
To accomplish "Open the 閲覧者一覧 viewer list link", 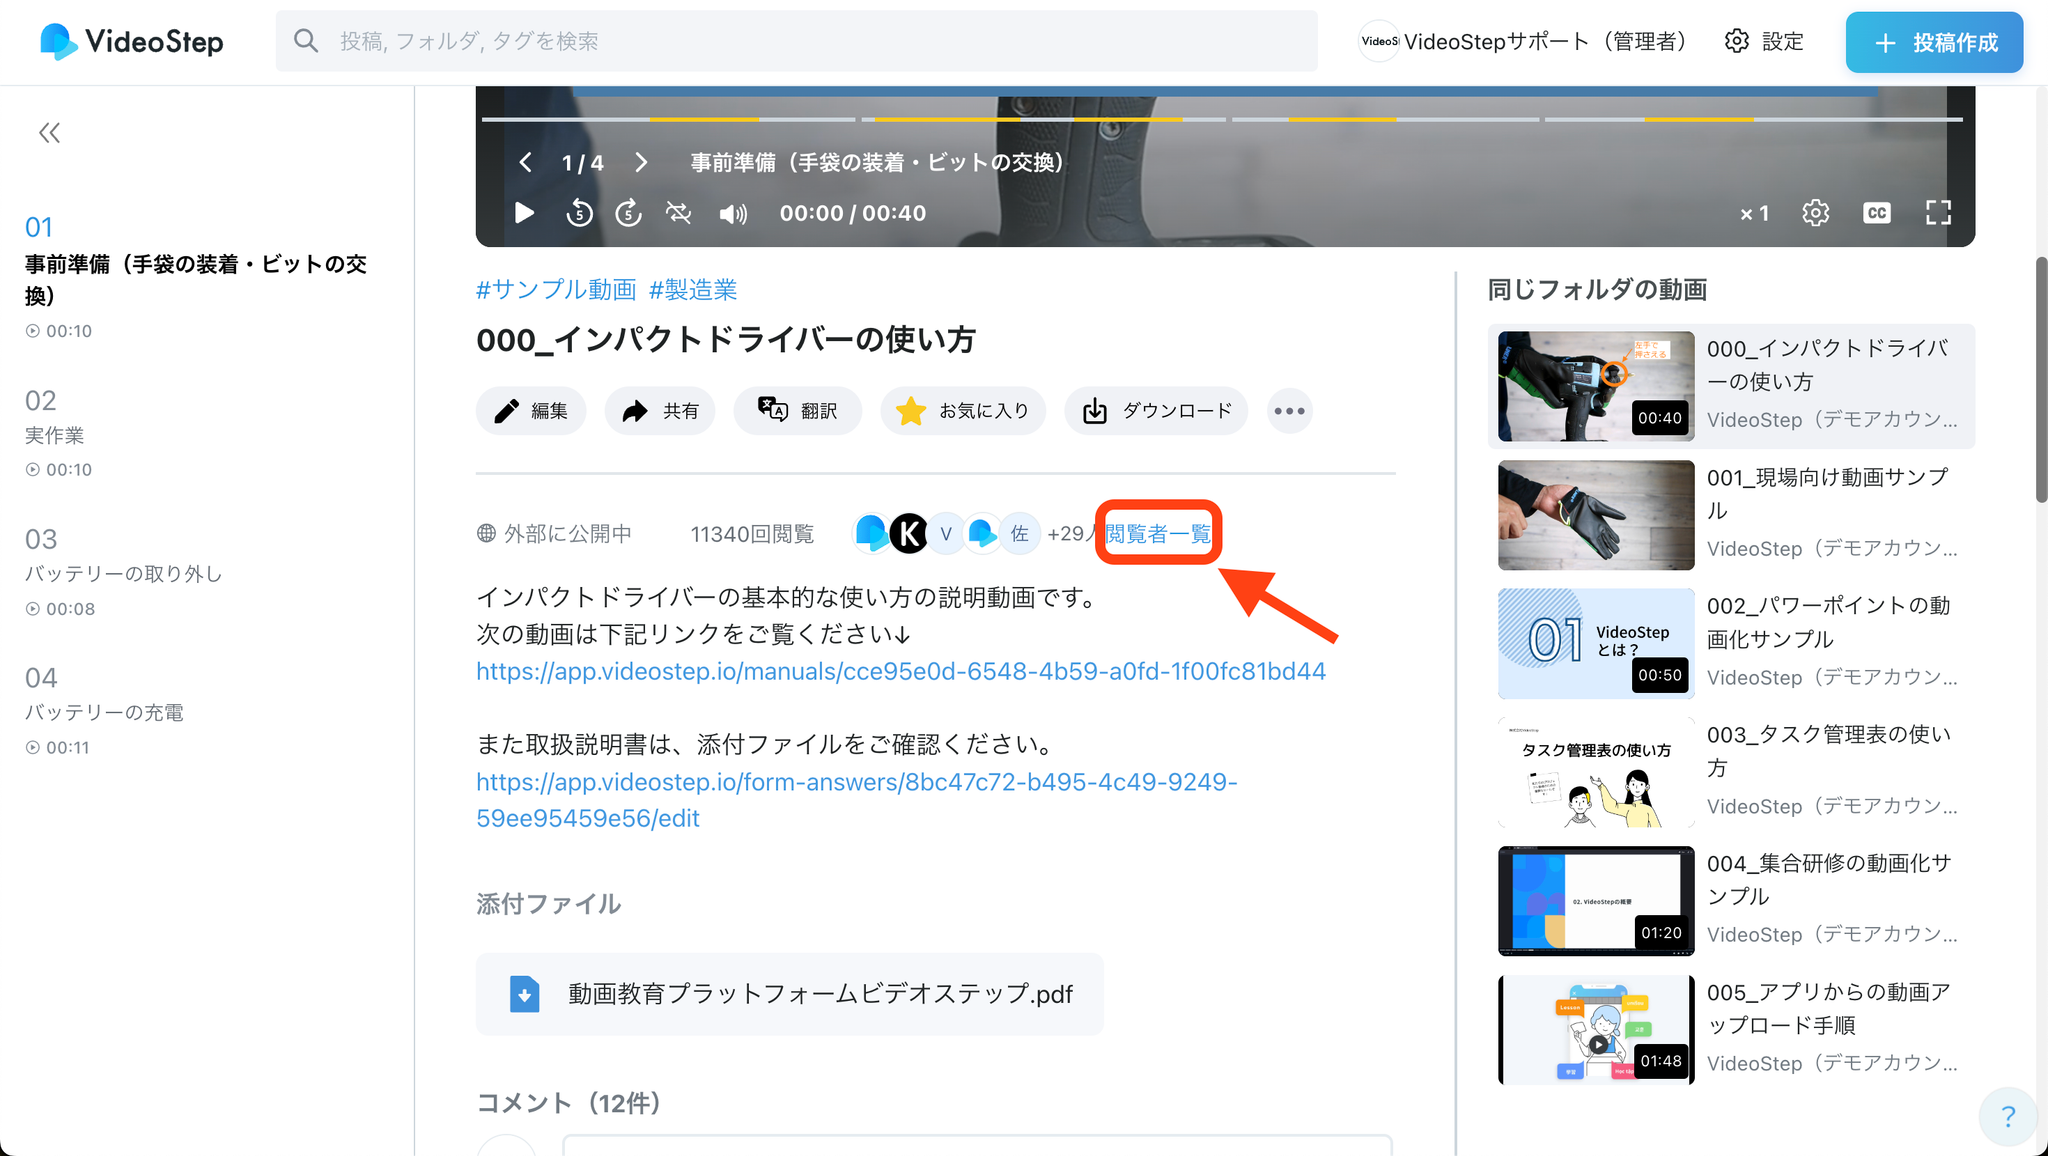I will [1158, 534].
